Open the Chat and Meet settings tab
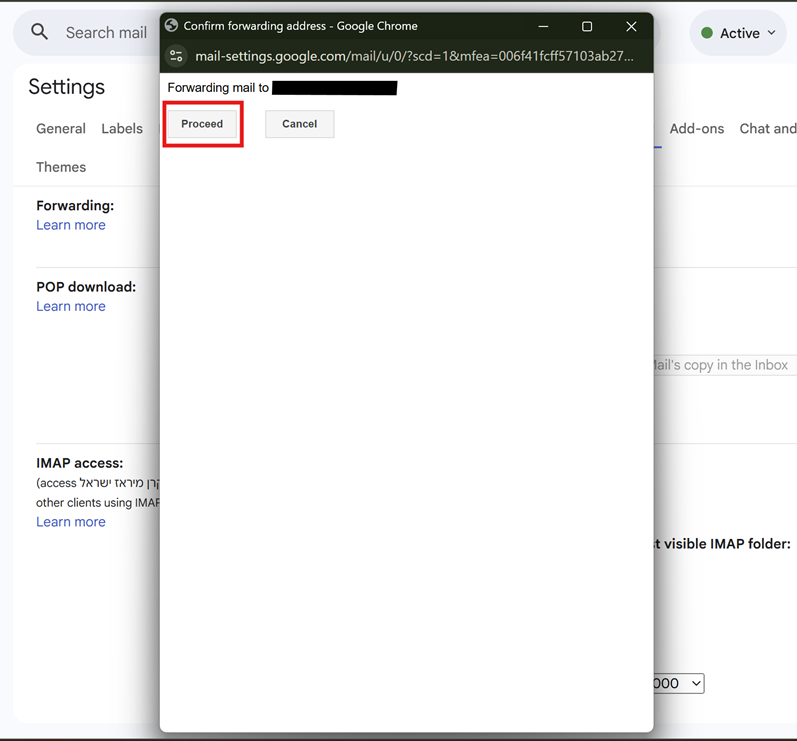This screenshot has width=797, height=741. [767, 128]
